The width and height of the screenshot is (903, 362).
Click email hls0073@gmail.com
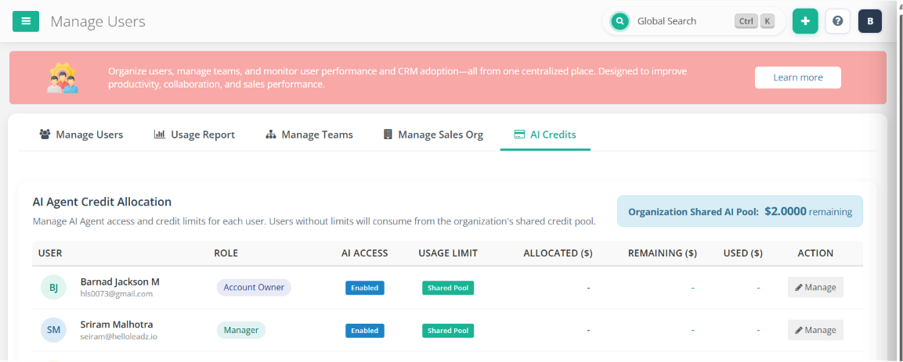[x=116, y=294]
